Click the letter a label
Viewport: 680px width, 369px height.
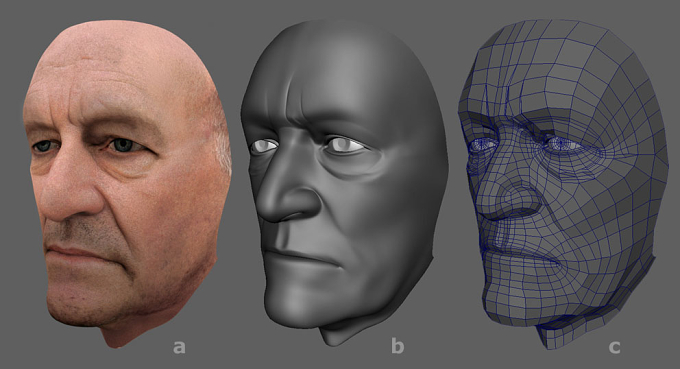[179, 347]
